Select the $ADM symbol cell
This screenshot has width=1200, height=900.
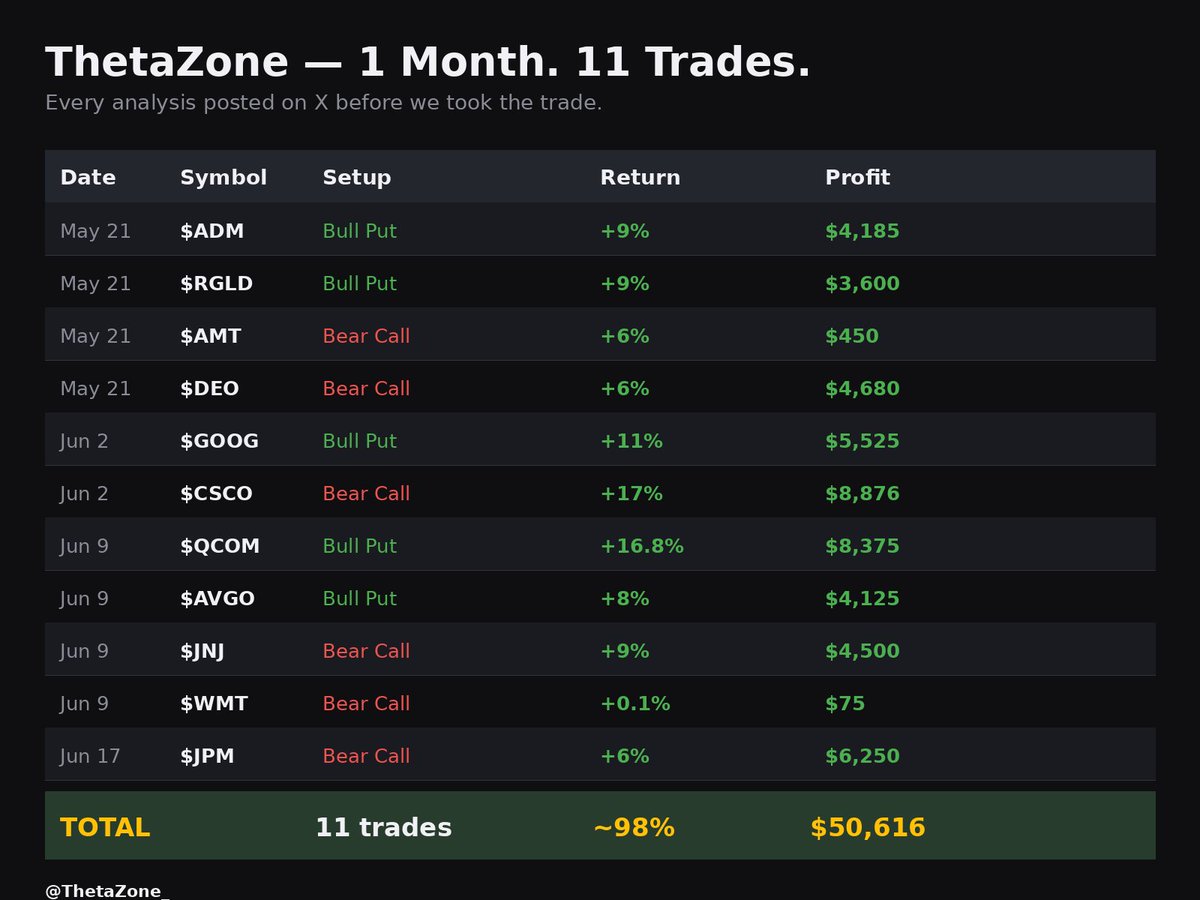coord(212,231)
